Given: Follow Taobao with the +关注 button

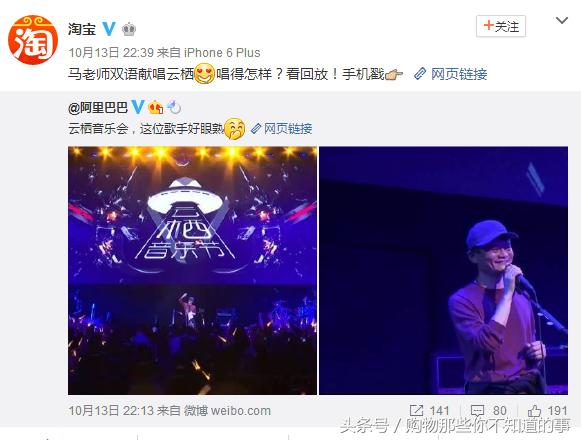Looking at the screenshot, I should point(501,26).
